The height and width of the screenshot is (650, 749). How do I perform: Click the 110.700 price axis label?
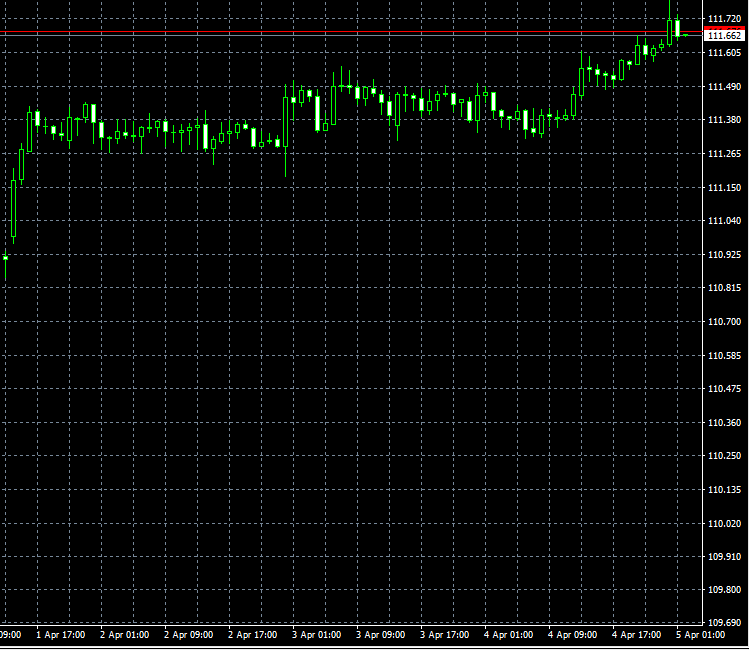coord(724,321)
